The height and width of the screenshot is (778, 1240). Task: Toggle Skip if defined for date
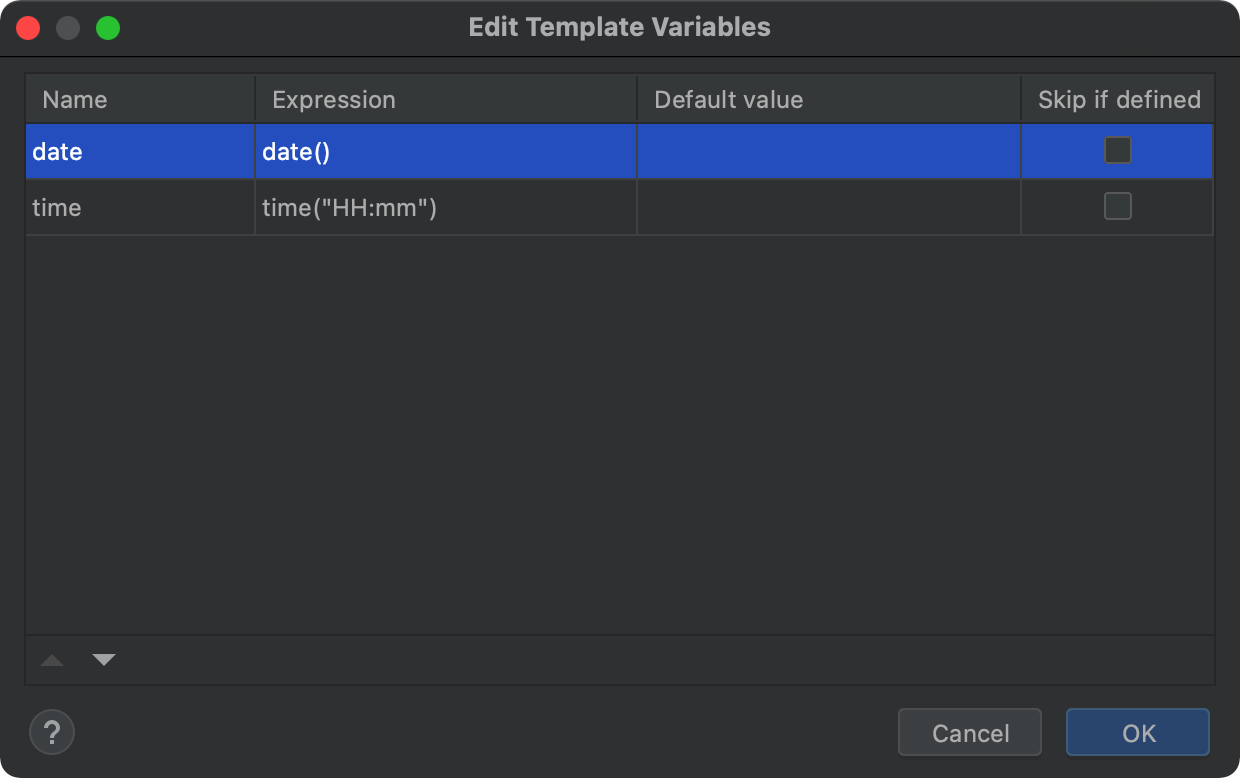click(x=1117, y=151)
